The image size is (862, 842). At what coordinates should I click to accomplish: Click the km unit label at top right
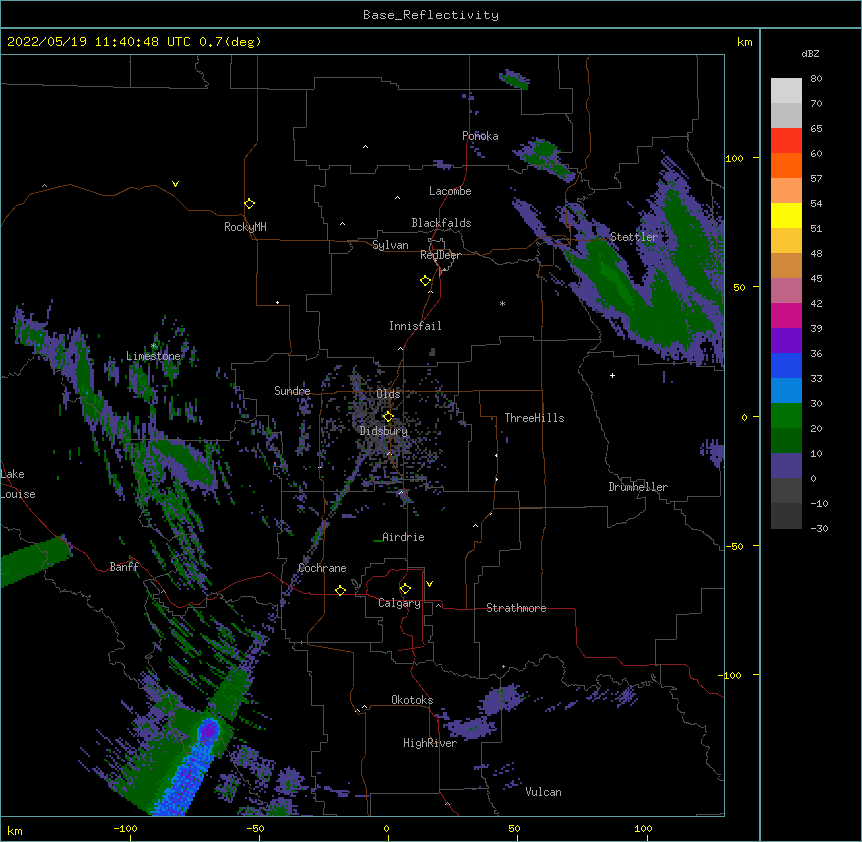pos(744,42)
